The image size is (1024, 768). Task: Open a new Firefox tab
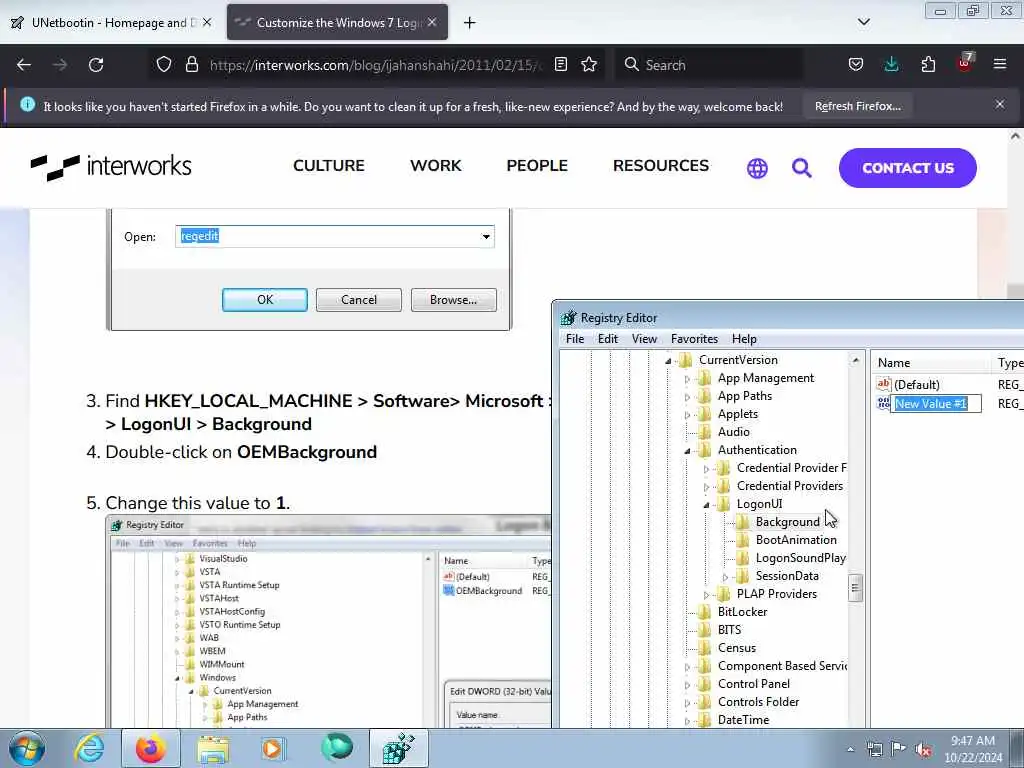[x=470, y=23]
